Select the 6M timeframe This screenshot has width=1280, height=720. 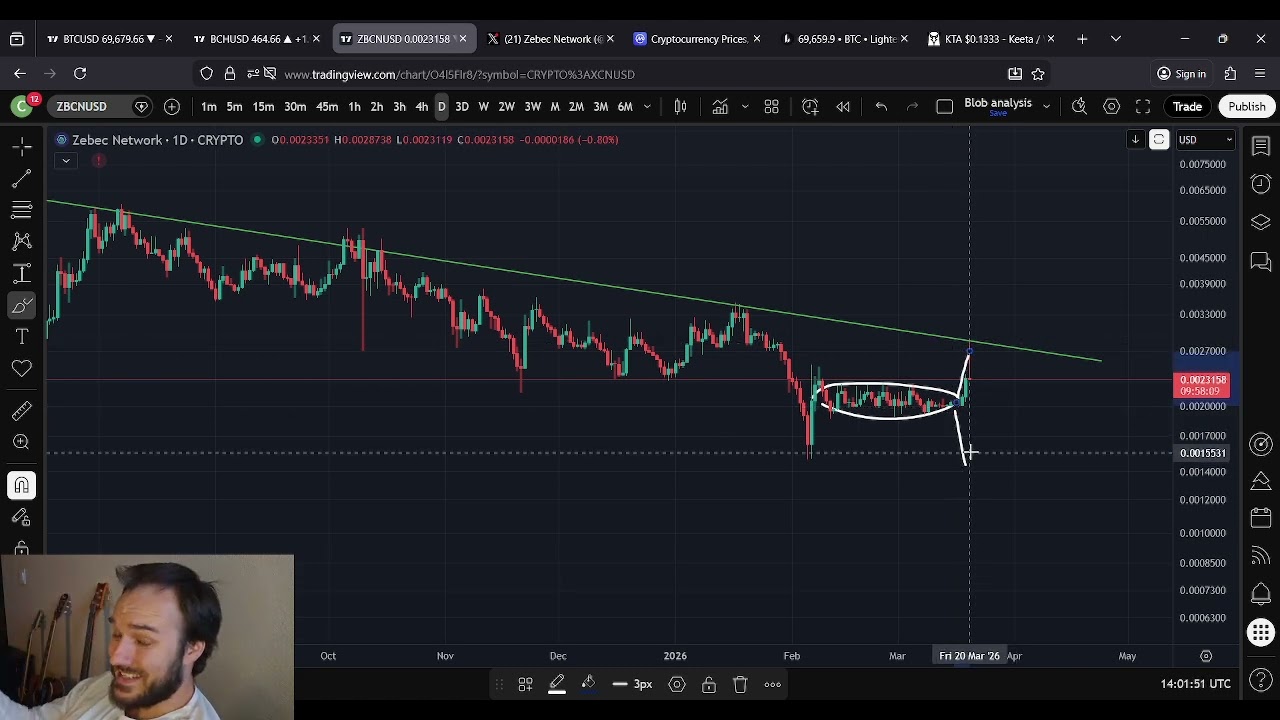click(x=625, y=106)
